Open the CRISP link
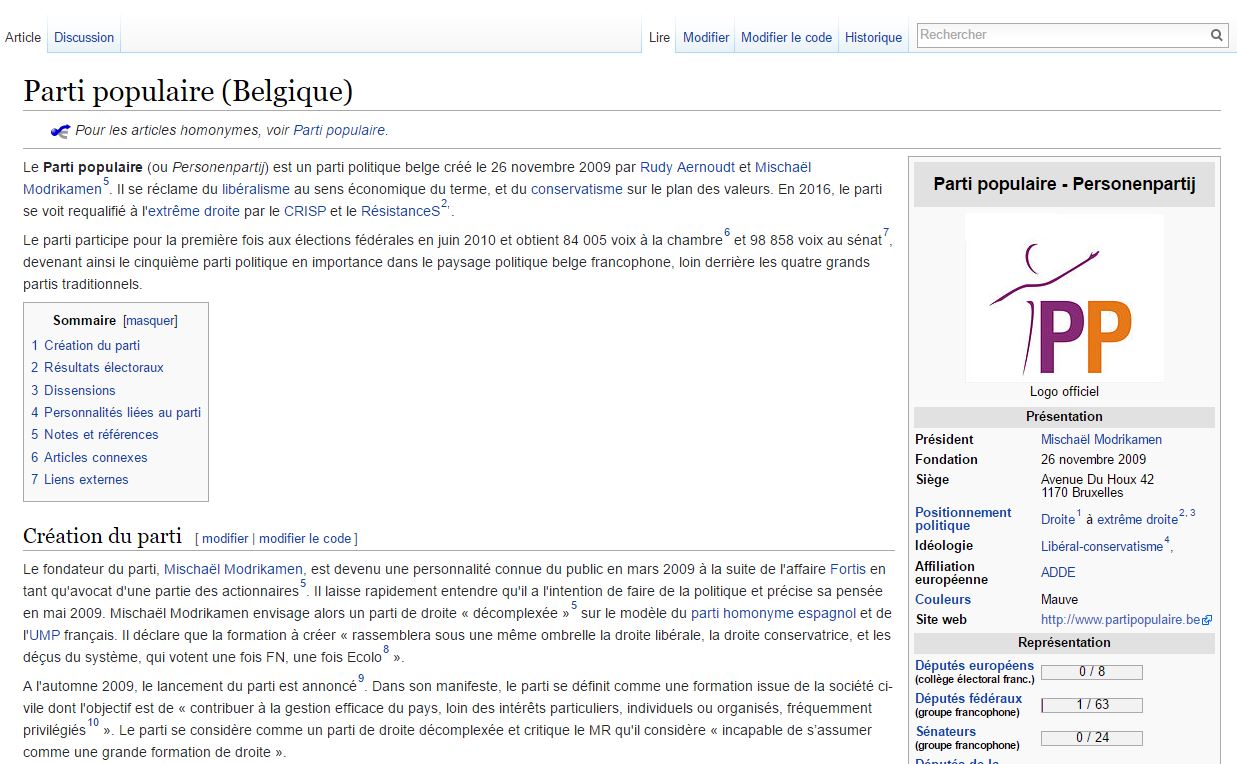This screenshot has width=1237, height=764. pyautogui.click(x=305, y=212)
